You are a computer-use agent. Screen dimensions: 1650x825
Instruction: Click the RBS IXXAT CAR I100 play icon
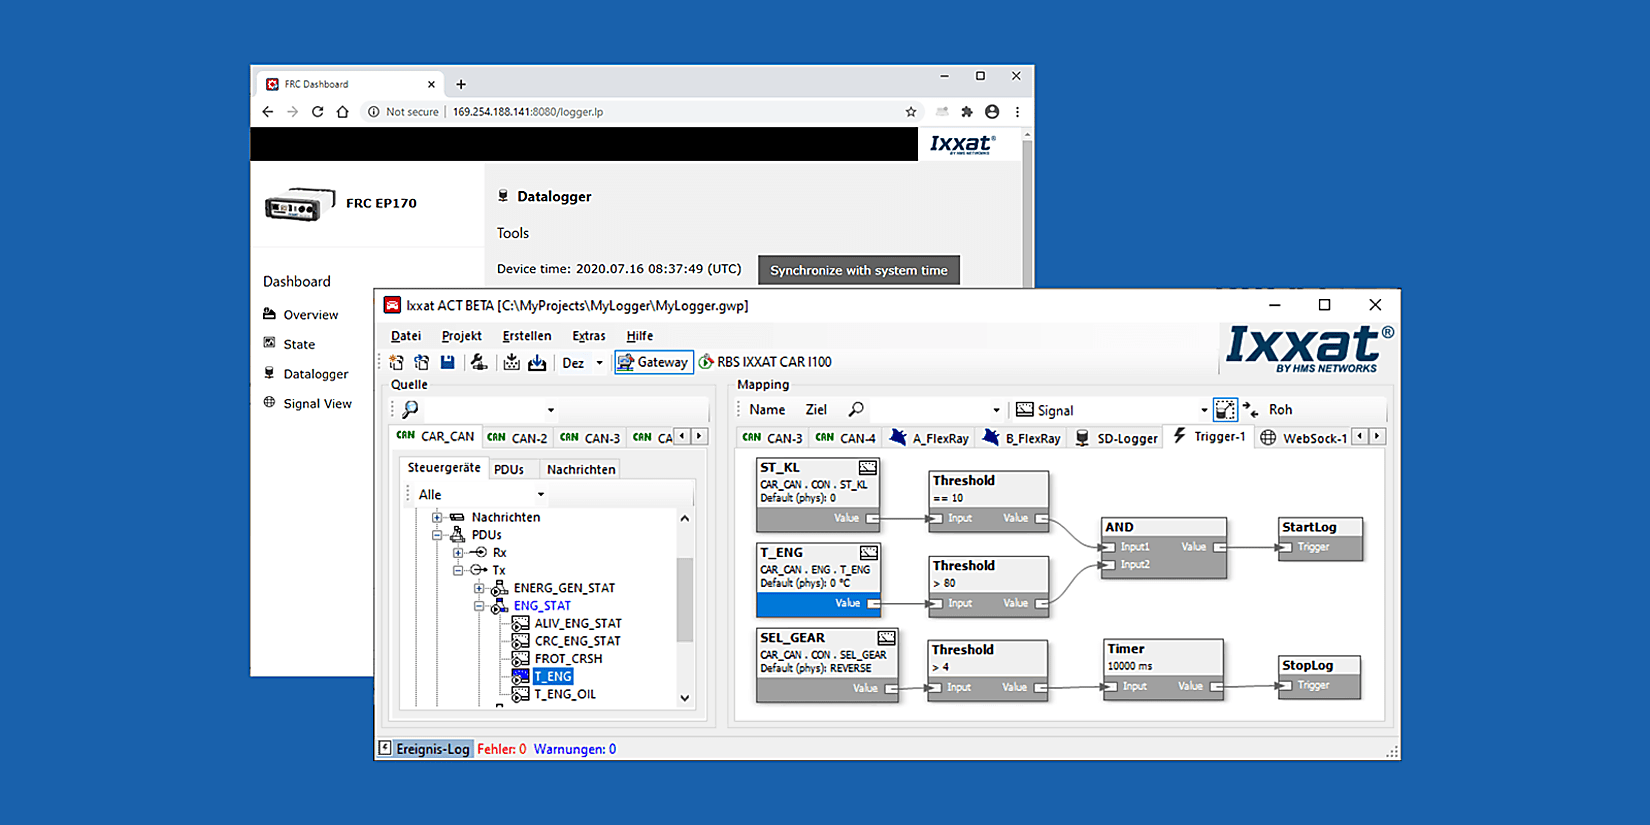[706, 362]
